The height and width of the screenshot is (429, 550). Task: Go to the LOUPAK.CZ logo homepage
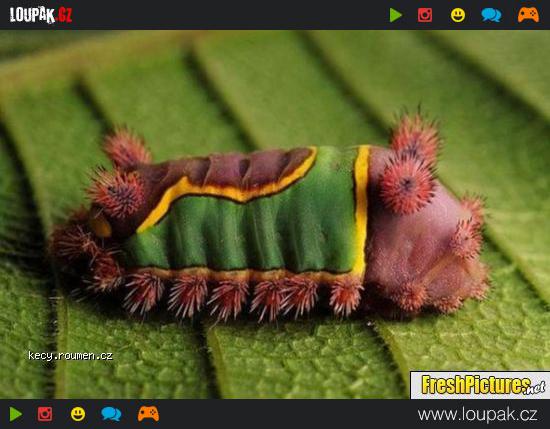coord(41,15)
